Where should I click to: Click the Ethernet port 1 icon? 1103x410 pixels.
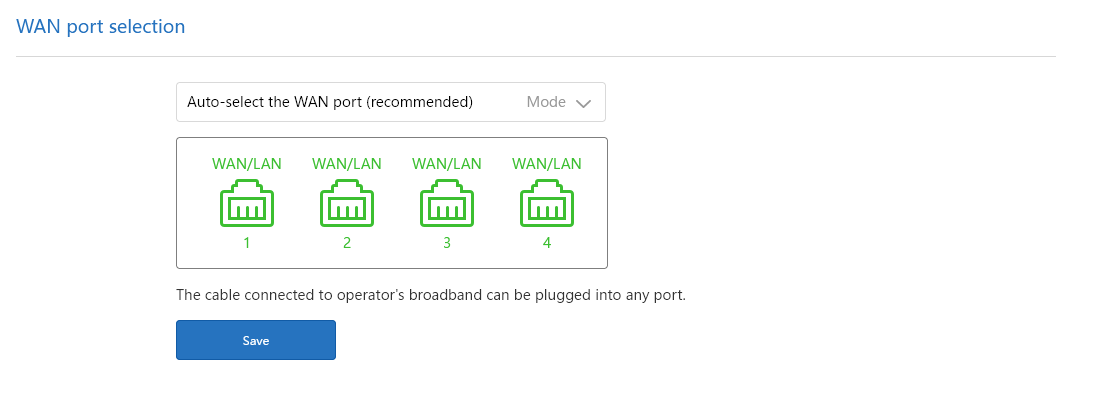coord(247,205)
